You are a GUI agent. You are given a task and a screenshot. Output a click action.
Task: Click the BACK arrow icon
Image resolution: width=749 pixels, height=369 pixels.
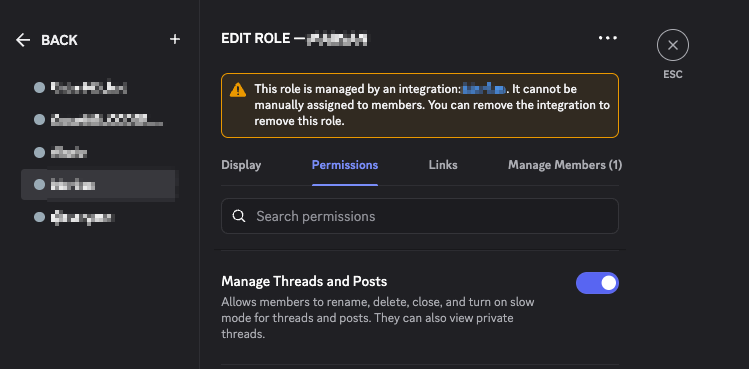[x=23, y=40]
